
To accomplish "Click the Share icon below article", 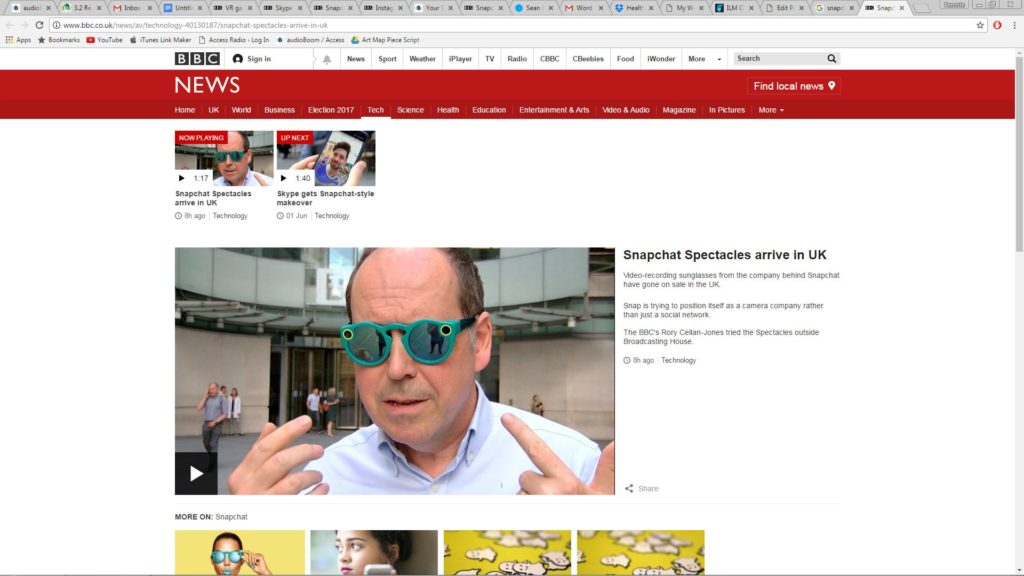I will (630, 489).
